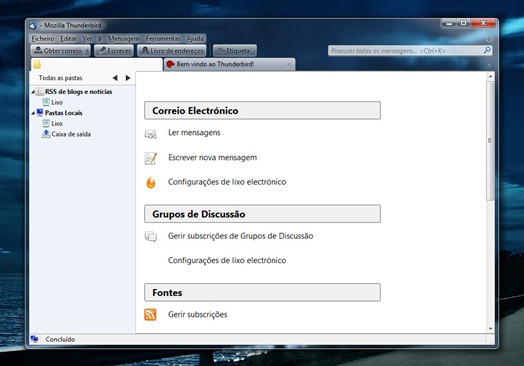The width and height of the screenshot is (524, 366).
Task: Select the Caixa de saída folder
Action: 71,134
